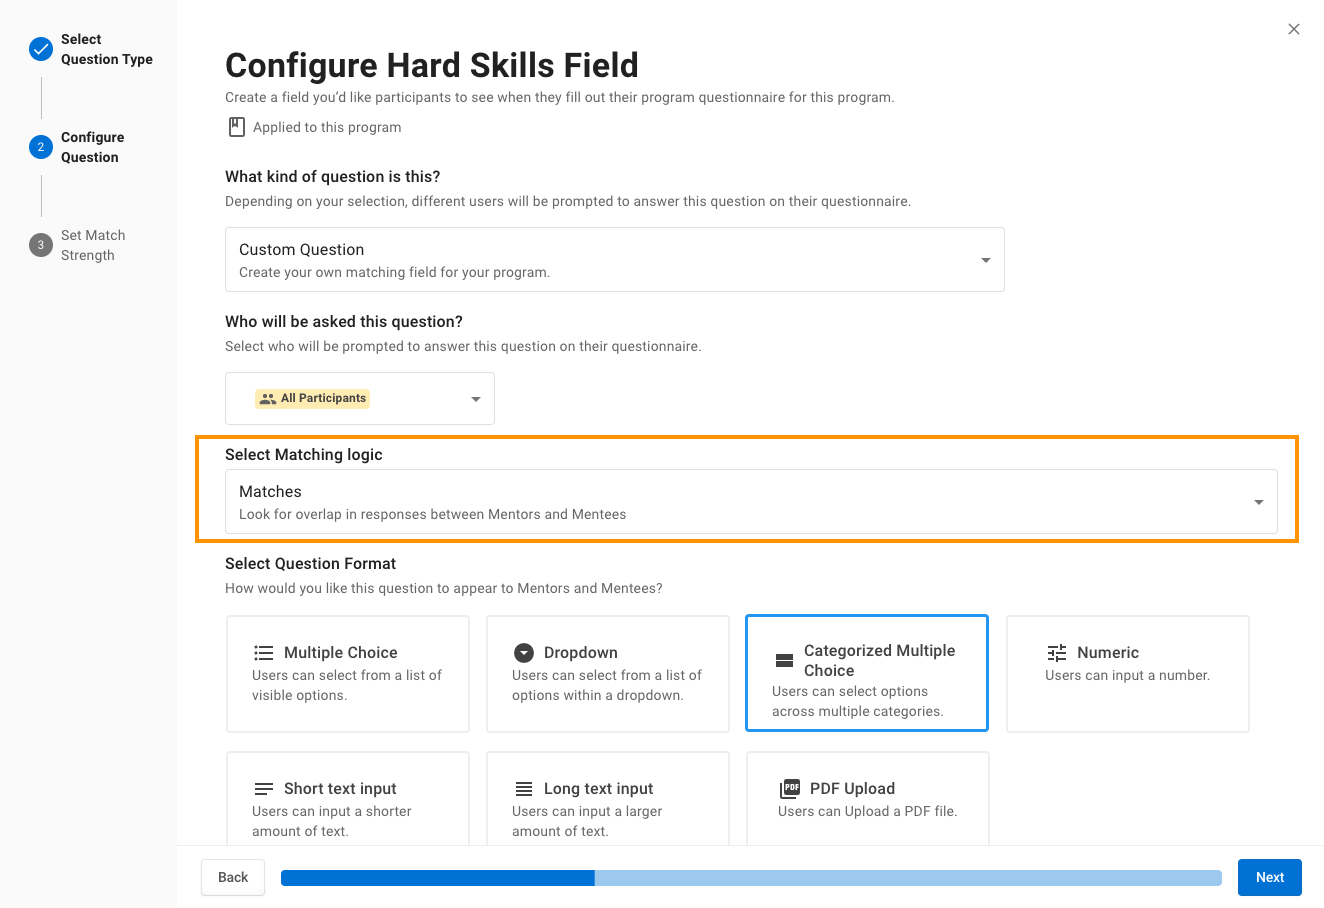Click the Numeric format sliders icon

(x=1057, y=653)
